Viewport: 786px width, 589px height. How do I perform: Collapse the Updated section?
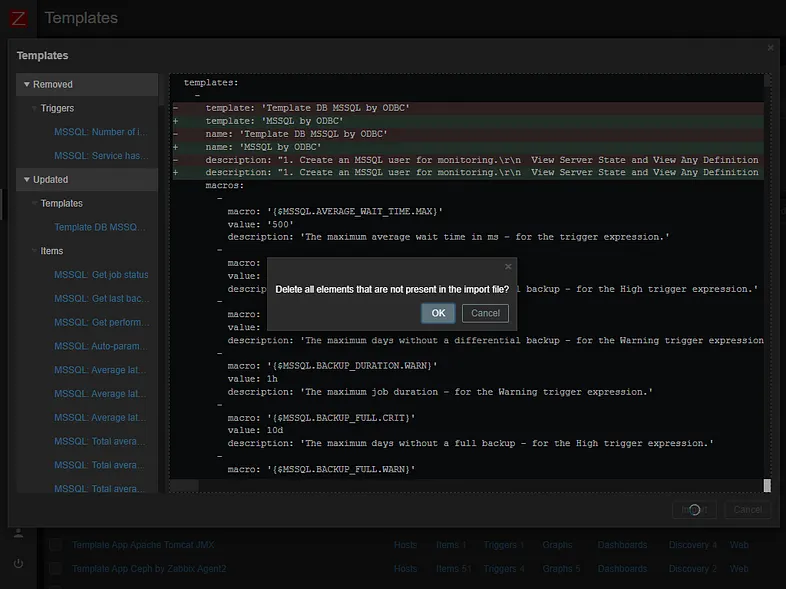[27, 179]
